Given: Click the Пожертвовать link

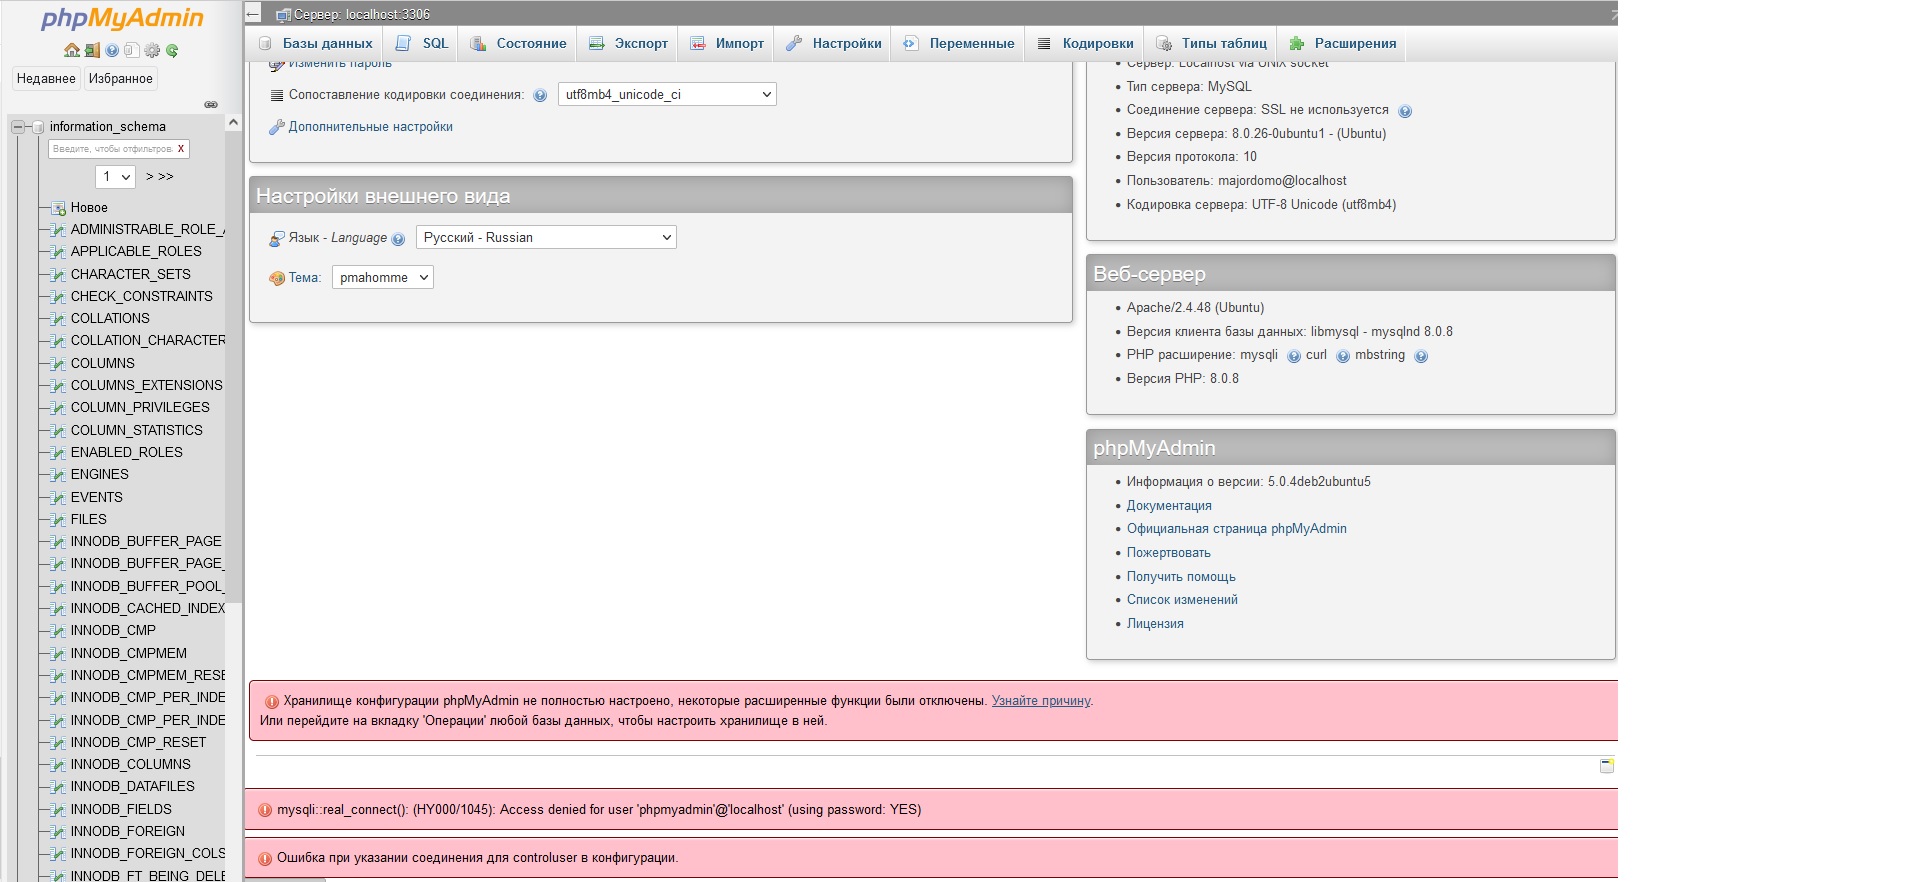Looking at the screenshot, I should [x=1169, y=553].
